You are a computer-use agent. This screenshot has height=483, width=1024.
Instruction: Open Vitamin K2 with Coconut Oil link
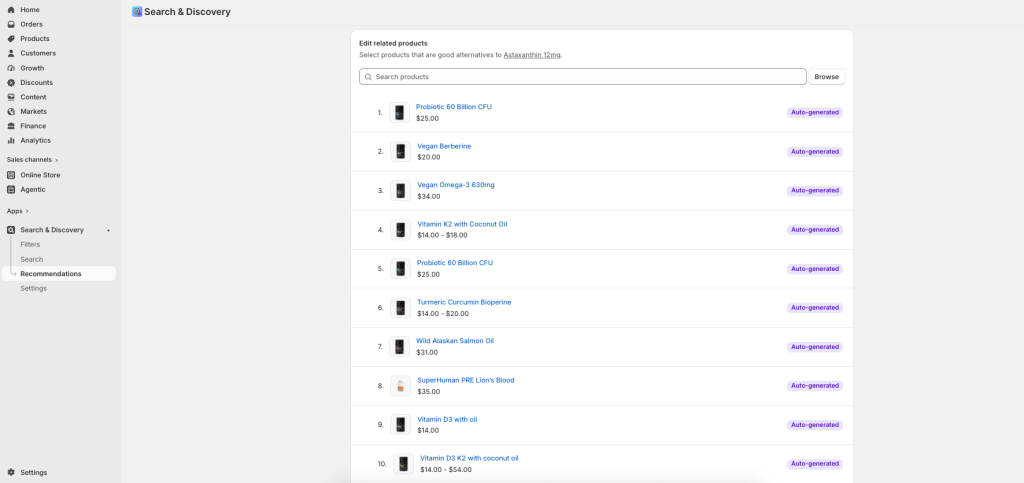click(x=462, y=224)
